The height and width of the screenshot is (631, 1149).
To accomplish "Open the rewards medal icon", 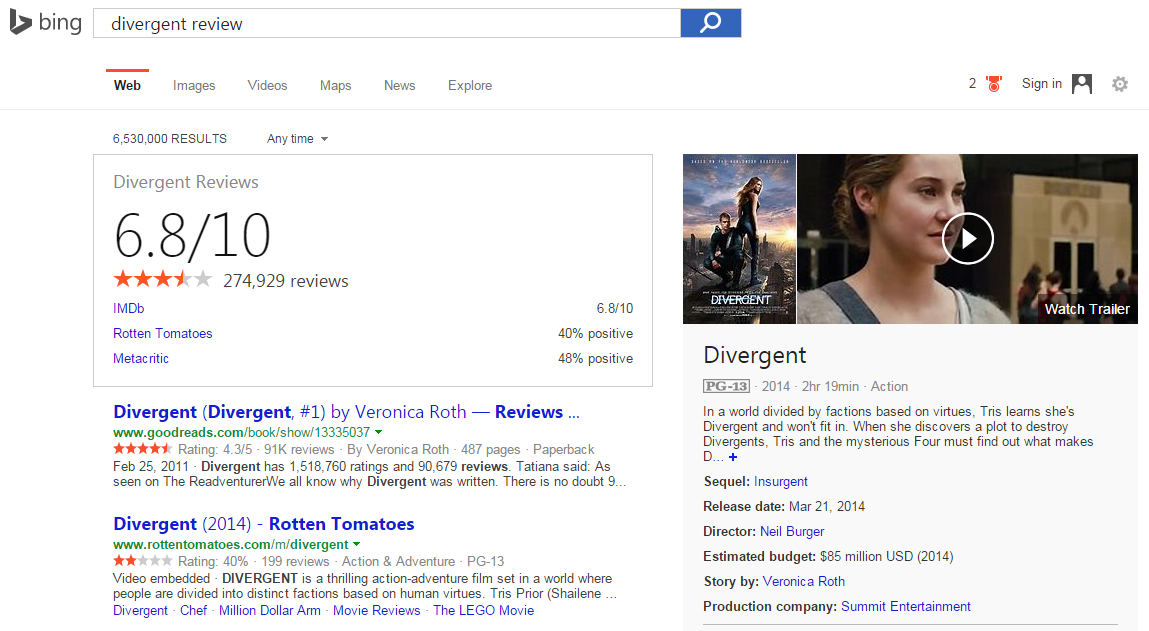I will [993, 84].
